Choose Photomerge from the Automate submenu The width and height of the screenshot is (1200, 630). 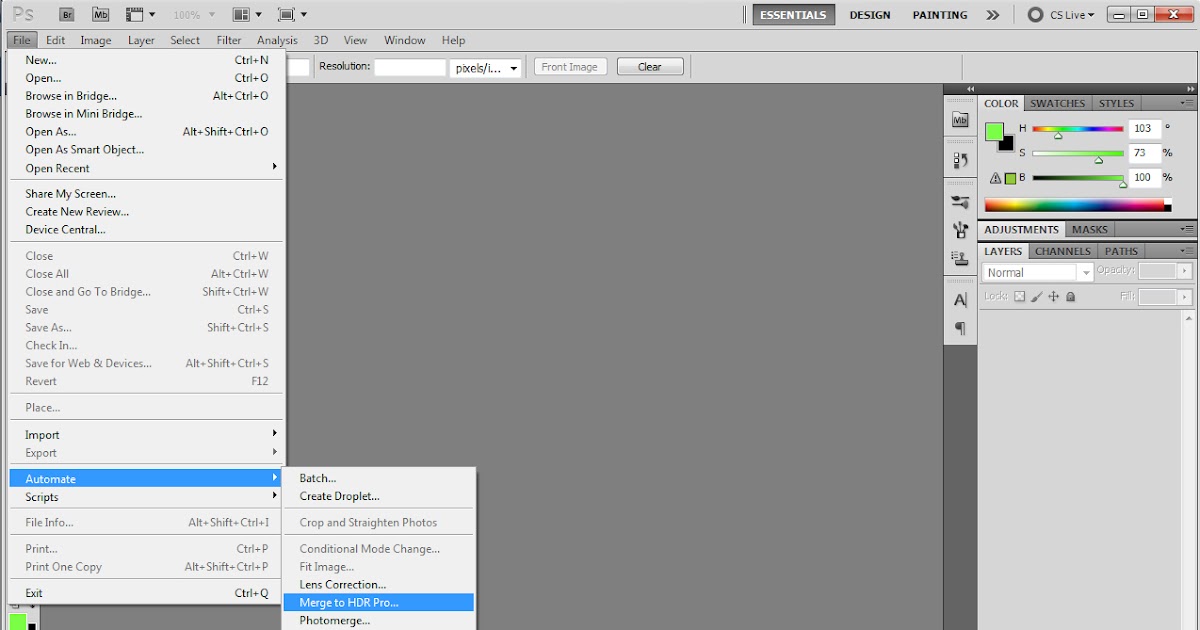pyautogui.click(x=379, y=620)
